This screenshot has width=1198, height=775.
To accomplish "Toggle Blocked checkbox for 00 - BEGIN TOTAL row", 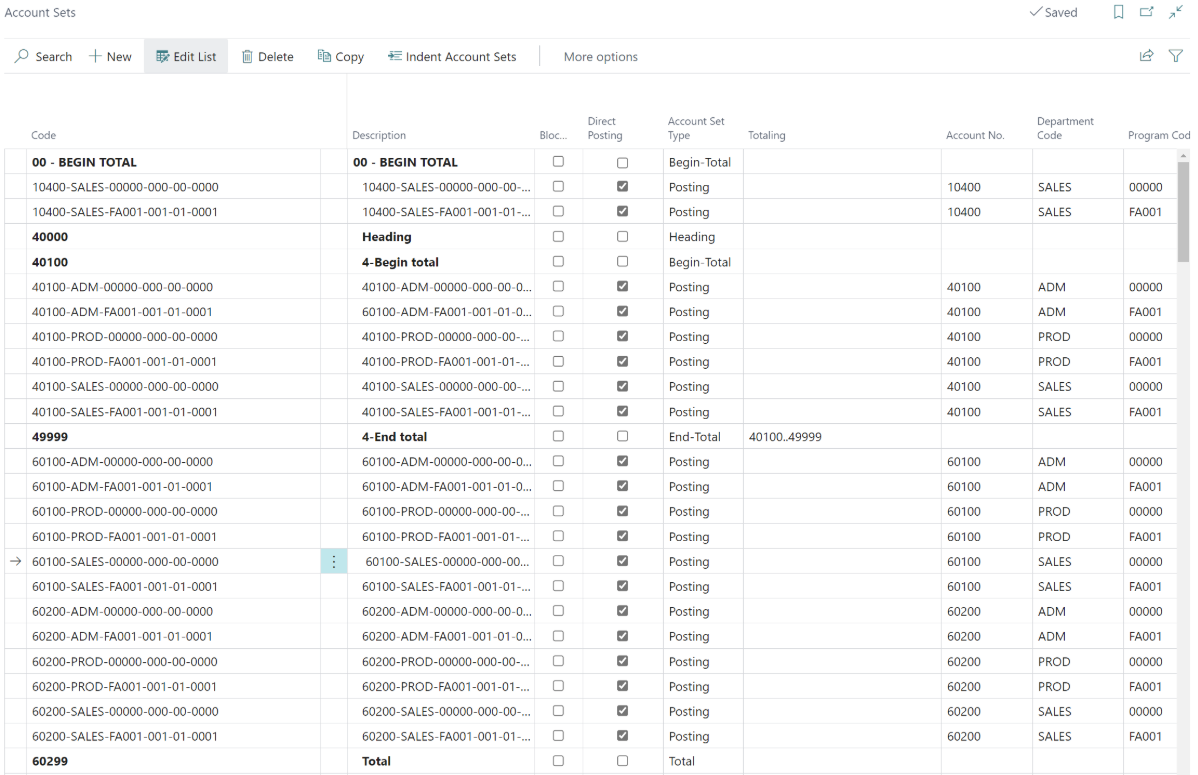I will click(x=558, y=162).
